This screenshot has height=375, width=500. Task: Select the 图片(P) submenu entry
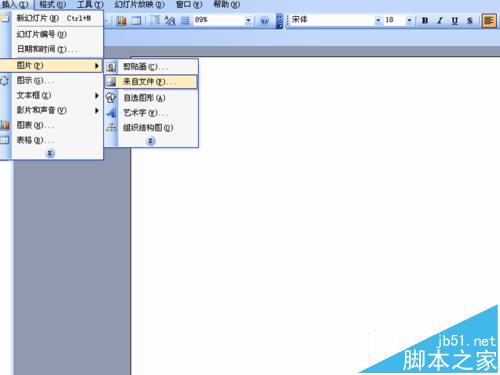pyautogui.click(x=51, y=65)
